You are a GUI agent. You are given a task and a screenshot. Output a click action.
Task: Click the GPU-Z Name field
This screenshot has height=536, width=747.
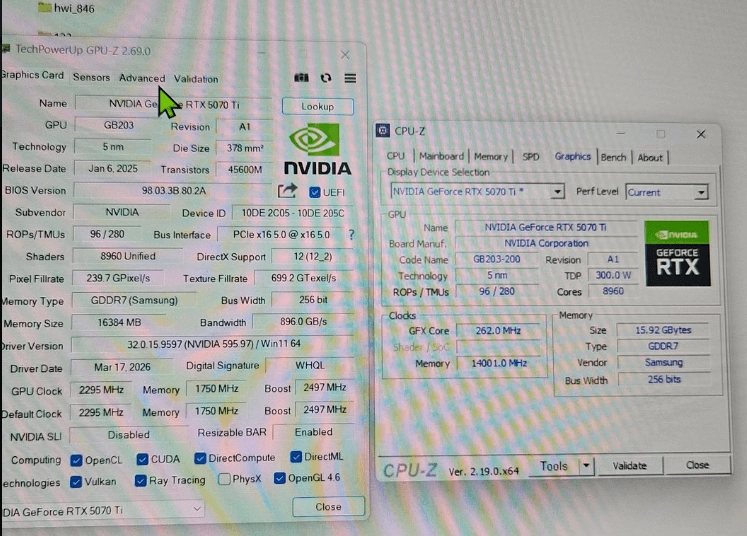[173, 104]
